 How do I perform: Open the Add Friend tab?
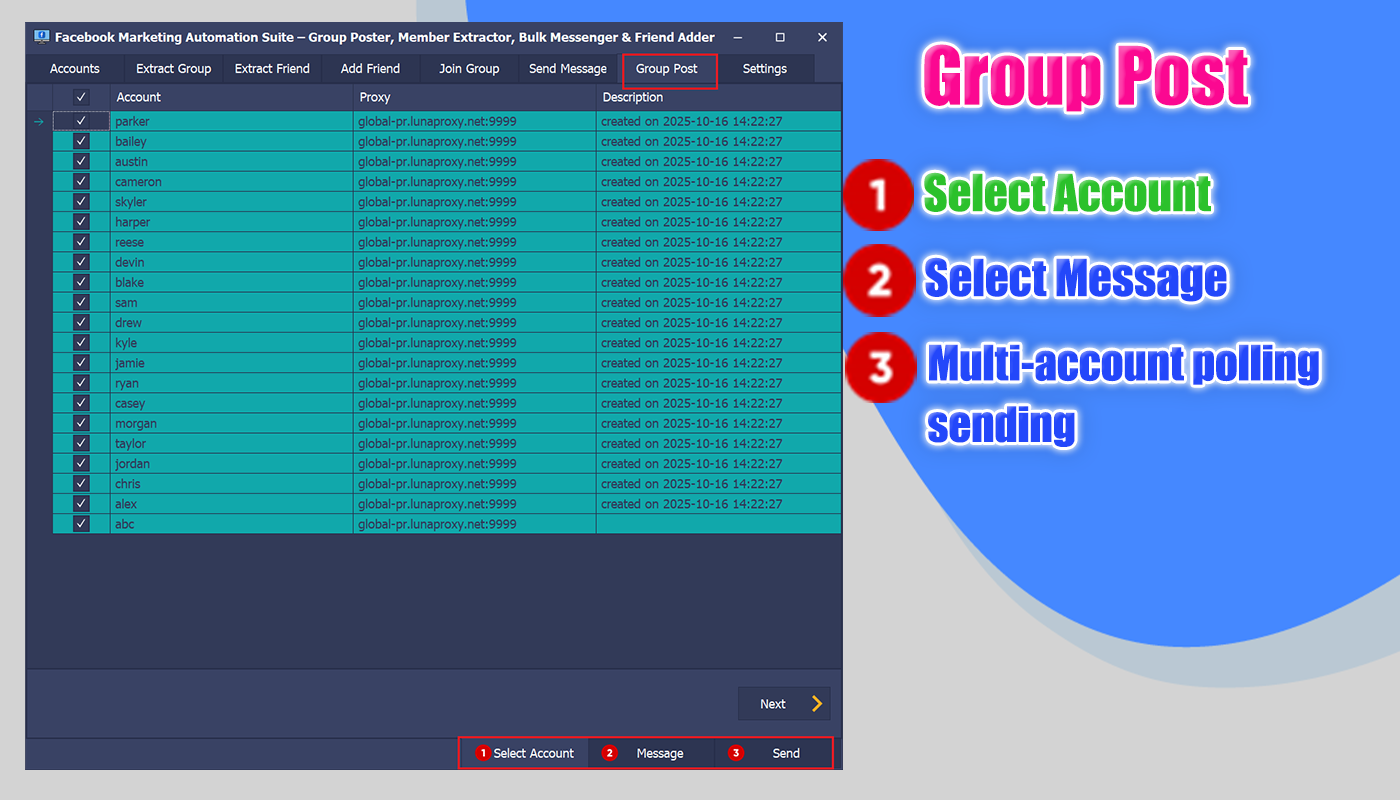(370, 69)
